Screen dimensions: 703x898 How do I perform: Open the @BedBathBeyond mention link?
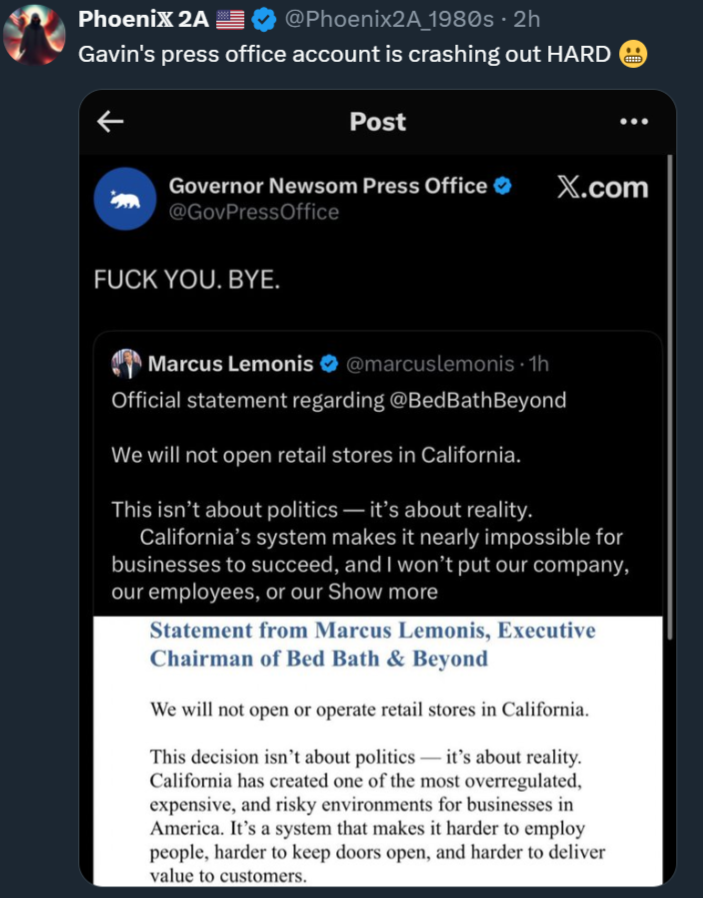click(x=477, y=400)
